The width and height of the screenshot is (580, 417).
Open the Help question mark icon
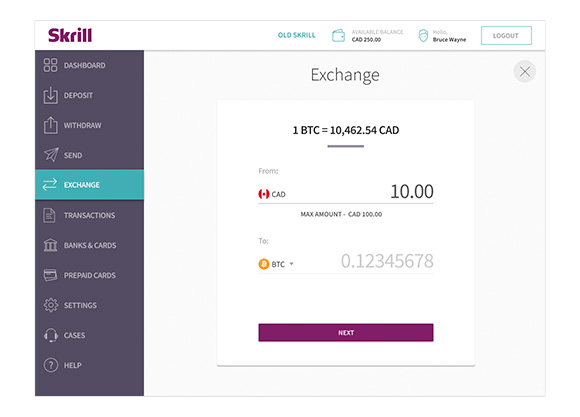51,365
